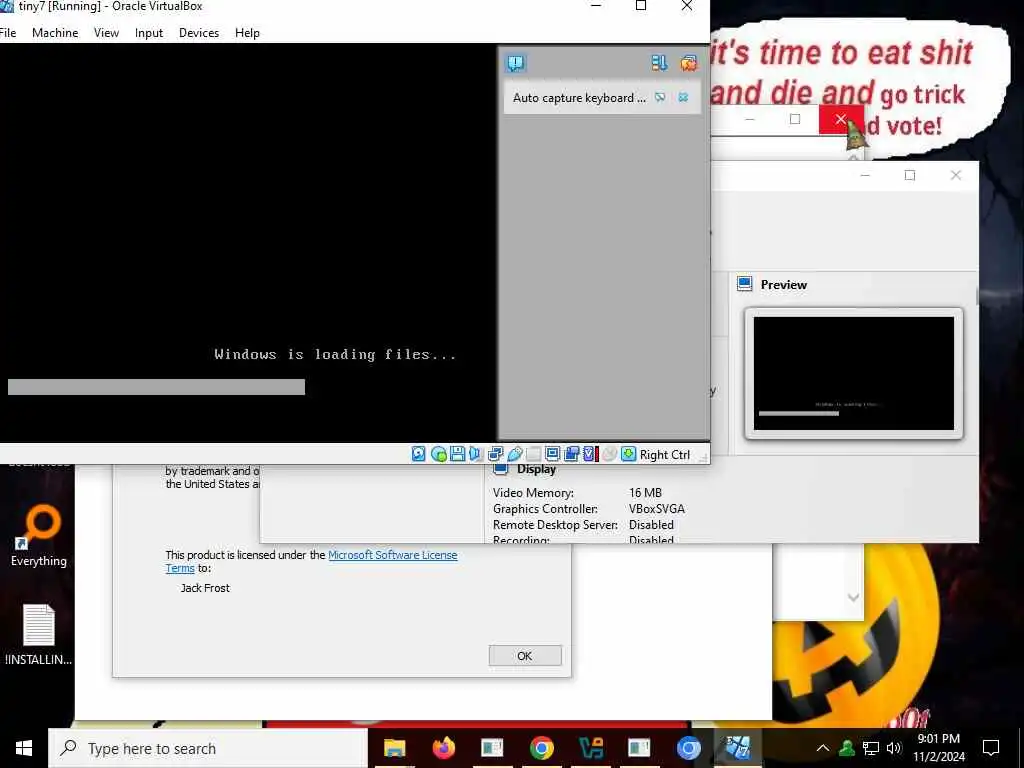Click the hard disk activity status icon
The width and height of the screenshot is (1024, 768).
419,454
